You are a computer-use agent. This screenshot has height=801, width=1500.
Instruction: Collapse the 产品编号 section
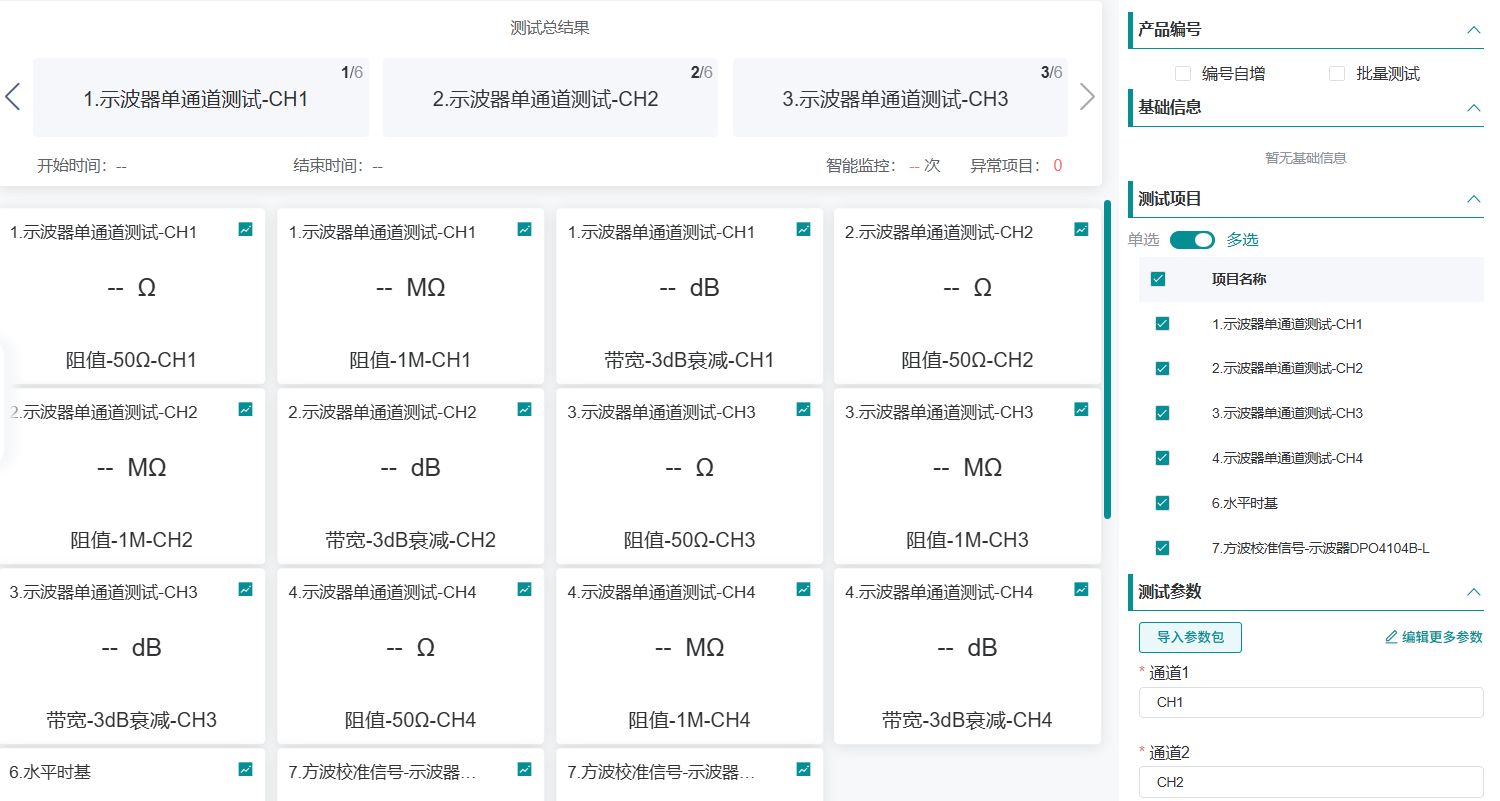pyautogui.click(x=1473, y=30)
